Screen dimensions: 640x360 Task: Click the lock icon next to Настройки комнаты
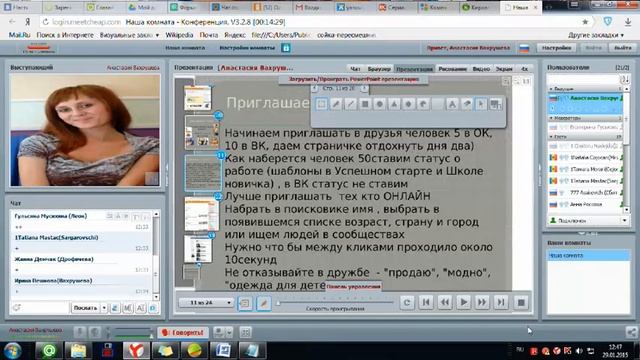coord(286,48)
